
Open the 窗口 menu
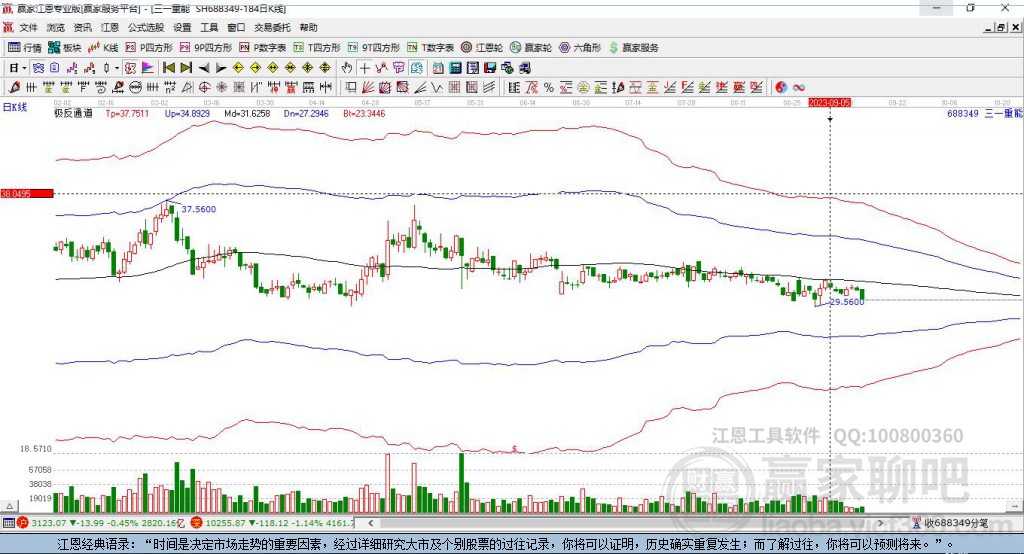pos(236,27)
